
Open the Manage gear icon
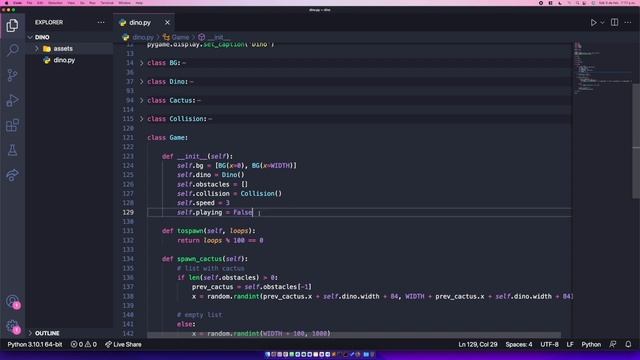[x=12, y=326]
